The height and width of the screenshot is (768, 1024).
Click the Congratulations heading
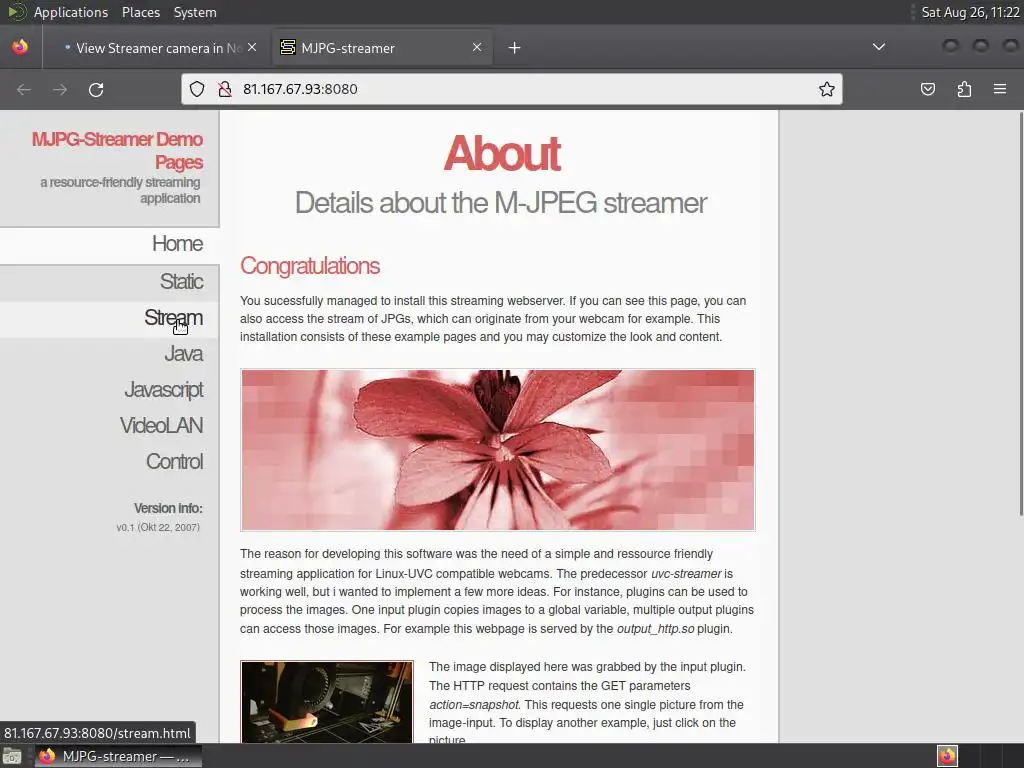coord(310,266)
